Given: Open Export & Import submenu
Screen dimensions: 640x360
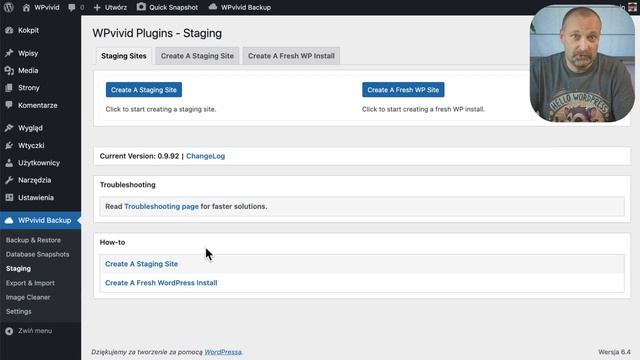Looking at the screenshot, I should (30, 283).
